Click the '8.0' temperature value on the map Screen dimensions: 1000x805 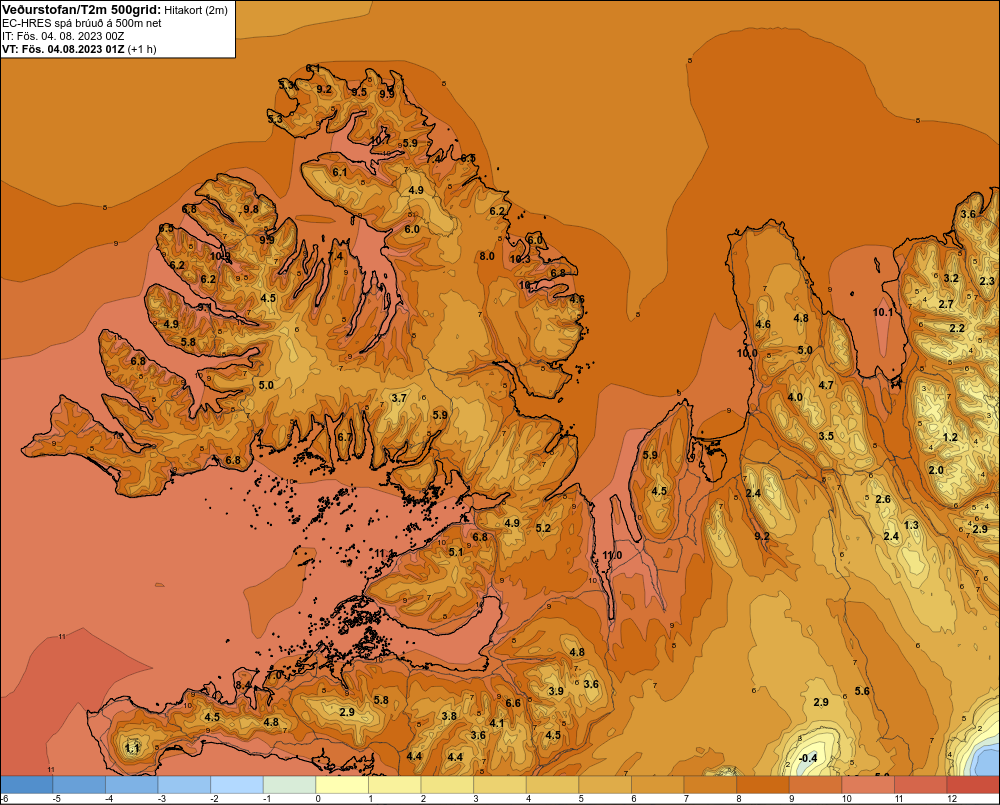point(487,256)
